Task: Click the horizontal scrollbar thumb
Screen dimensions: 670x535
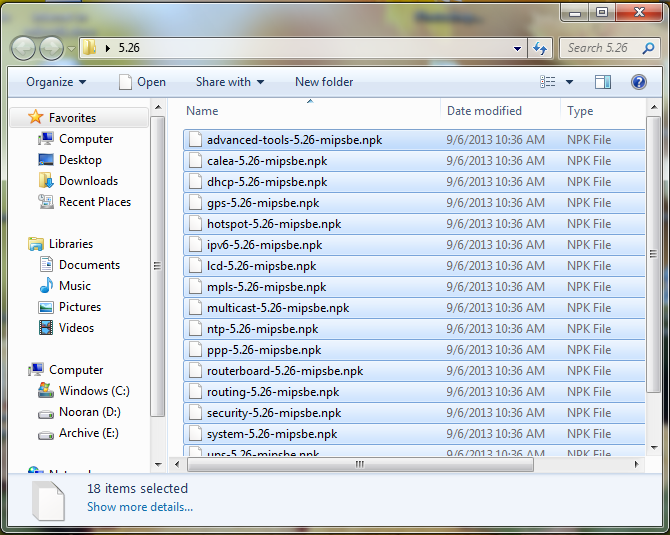Action: pyautogui.click(x=360, y=464)
